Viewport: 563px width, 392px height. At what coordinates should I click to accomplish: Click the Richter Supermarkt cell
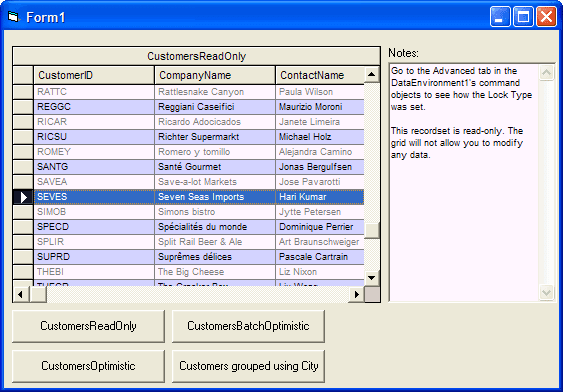pos(215,137)
